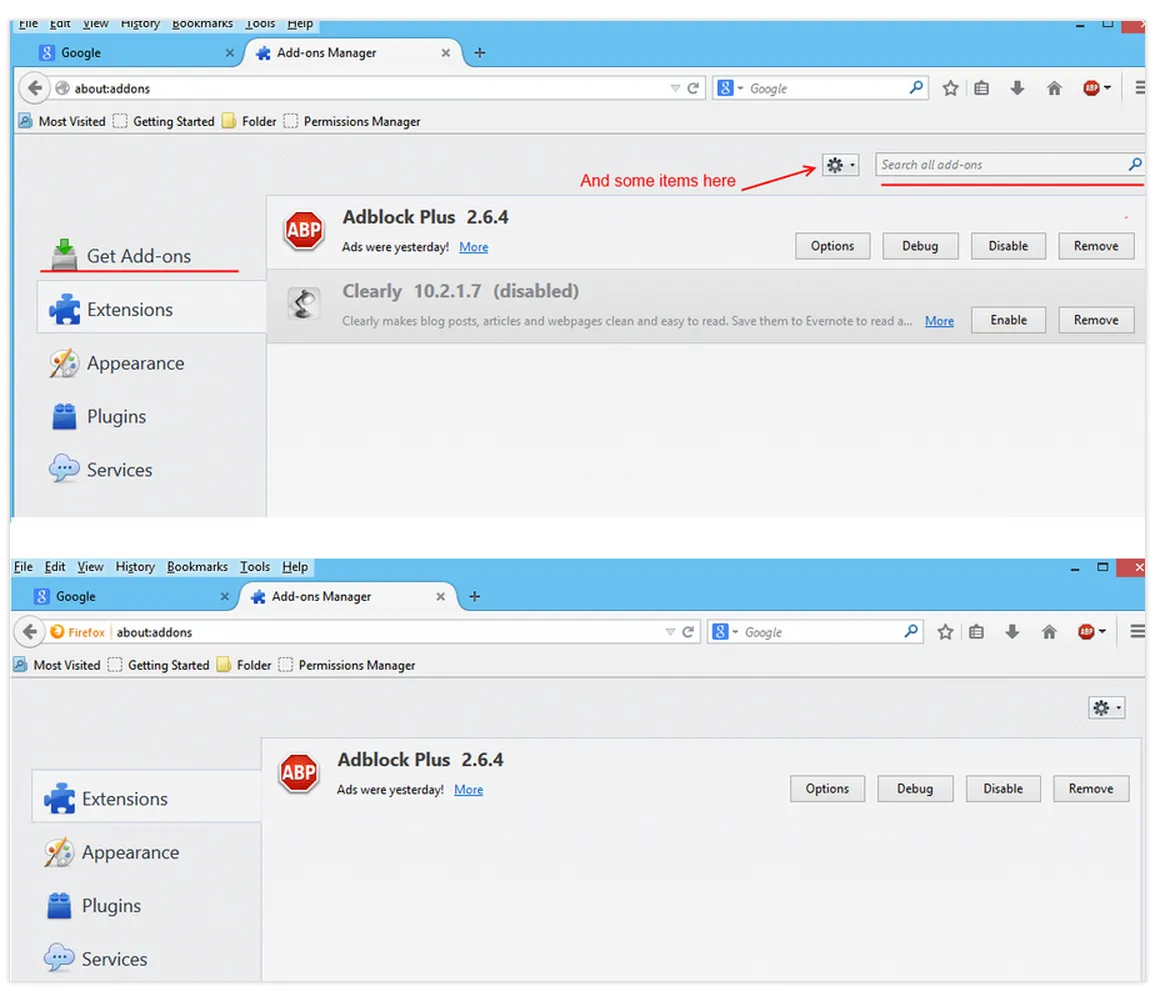Select Extensions category in window listing Clearly
Screen dimensions: 1170x991
152,309
